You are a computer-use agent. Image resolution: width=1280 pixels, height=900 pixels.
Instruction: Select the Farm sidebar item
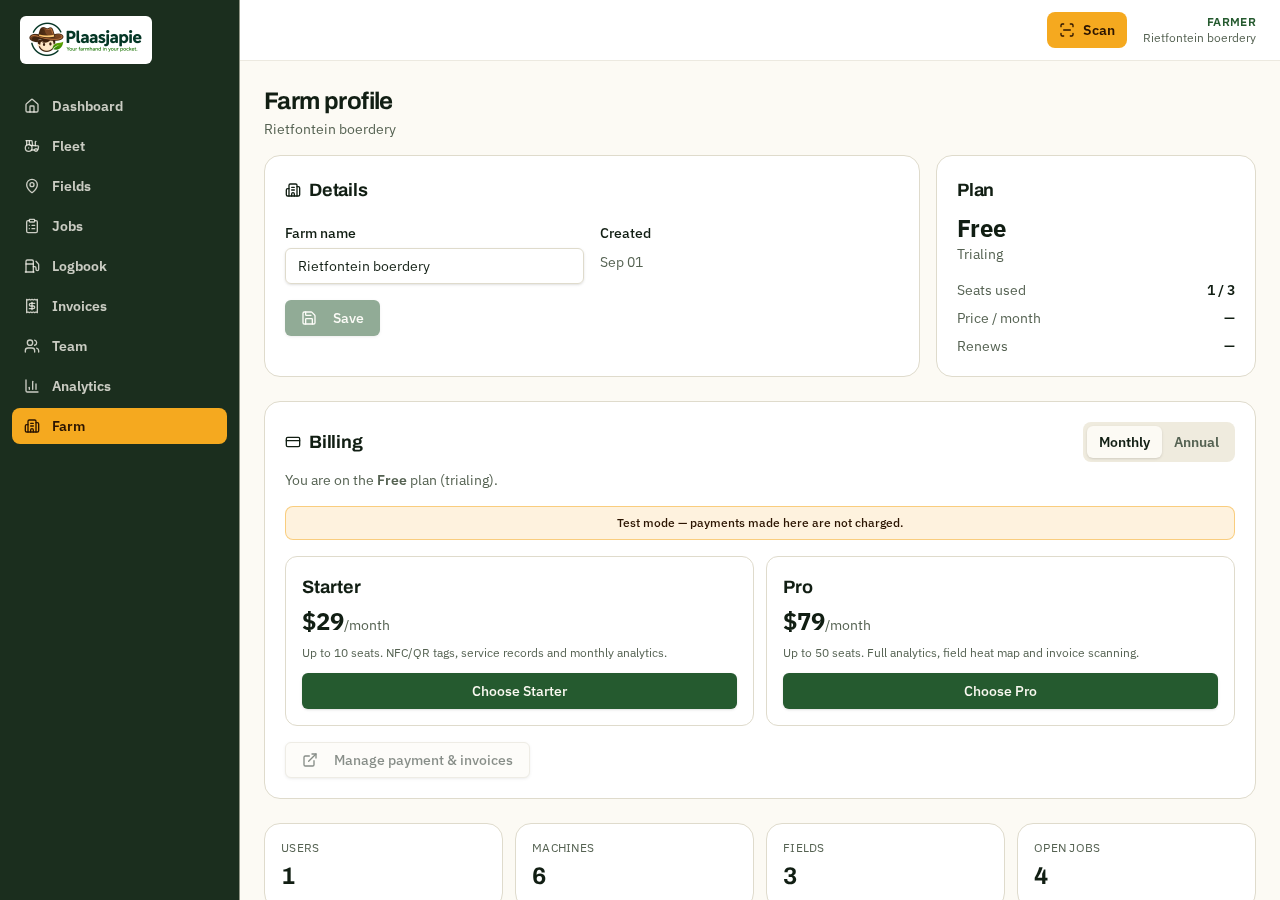click(119, 426)
